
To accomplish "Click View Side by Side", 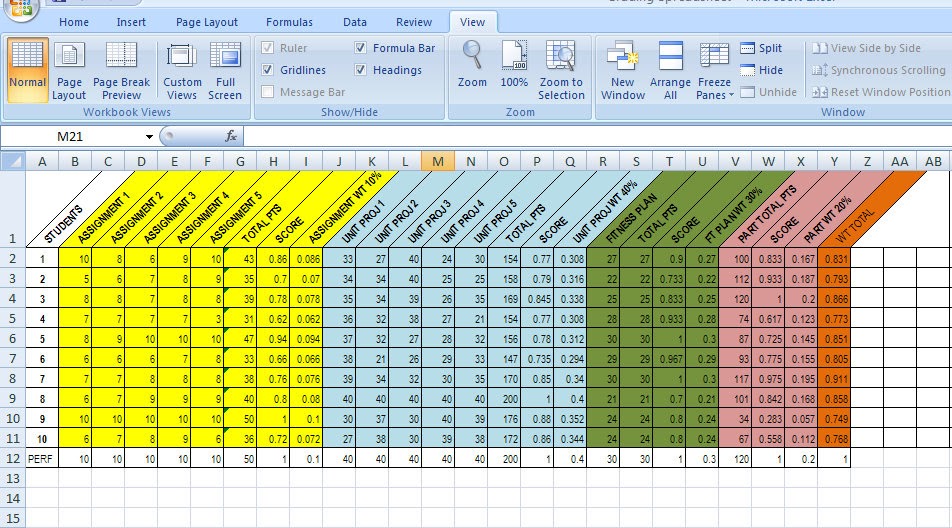I will (x=867, y=48).
